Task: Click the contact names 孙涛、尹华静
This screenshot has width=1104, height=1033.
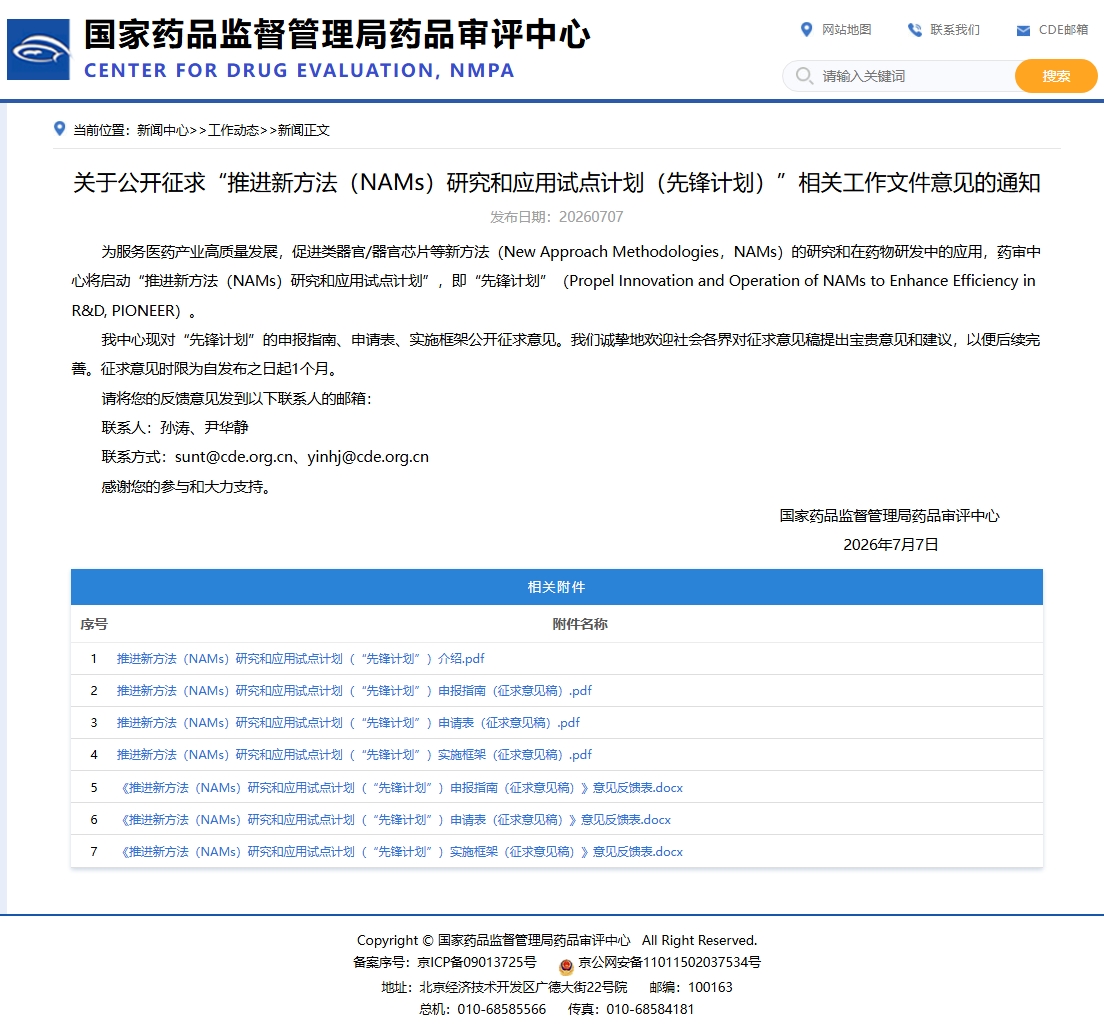Action: (204, 427)
